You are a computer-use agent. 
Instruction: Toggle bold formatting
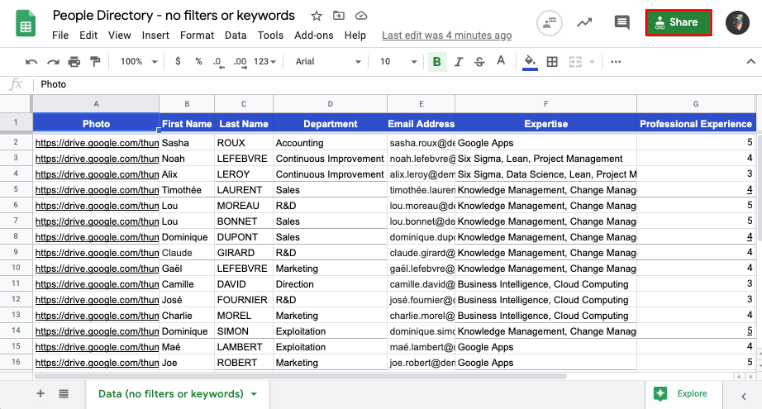pyautogui.click(x=437, y=62)
